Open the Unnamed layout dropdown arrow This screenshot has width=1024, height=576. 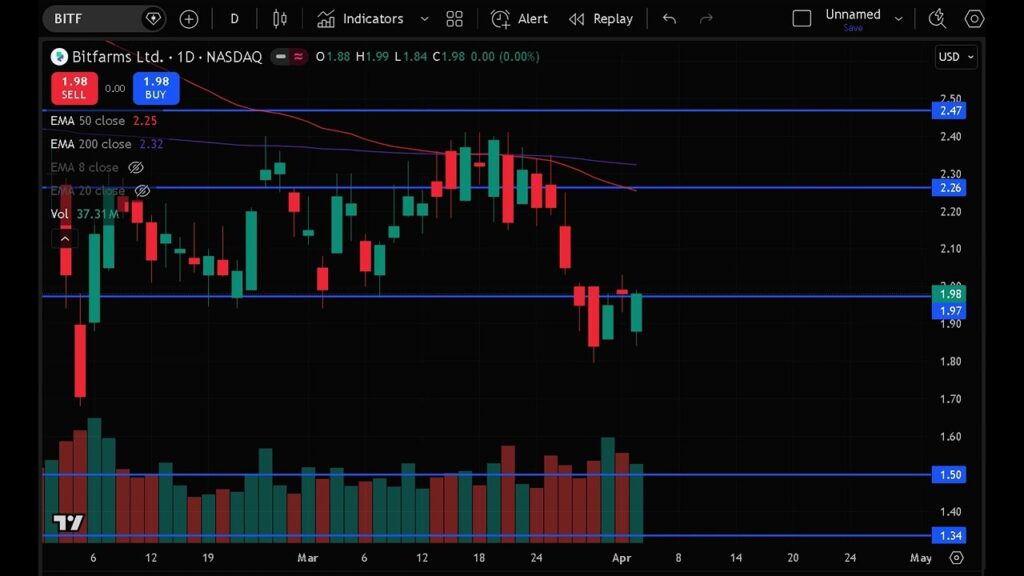(898, 19)
